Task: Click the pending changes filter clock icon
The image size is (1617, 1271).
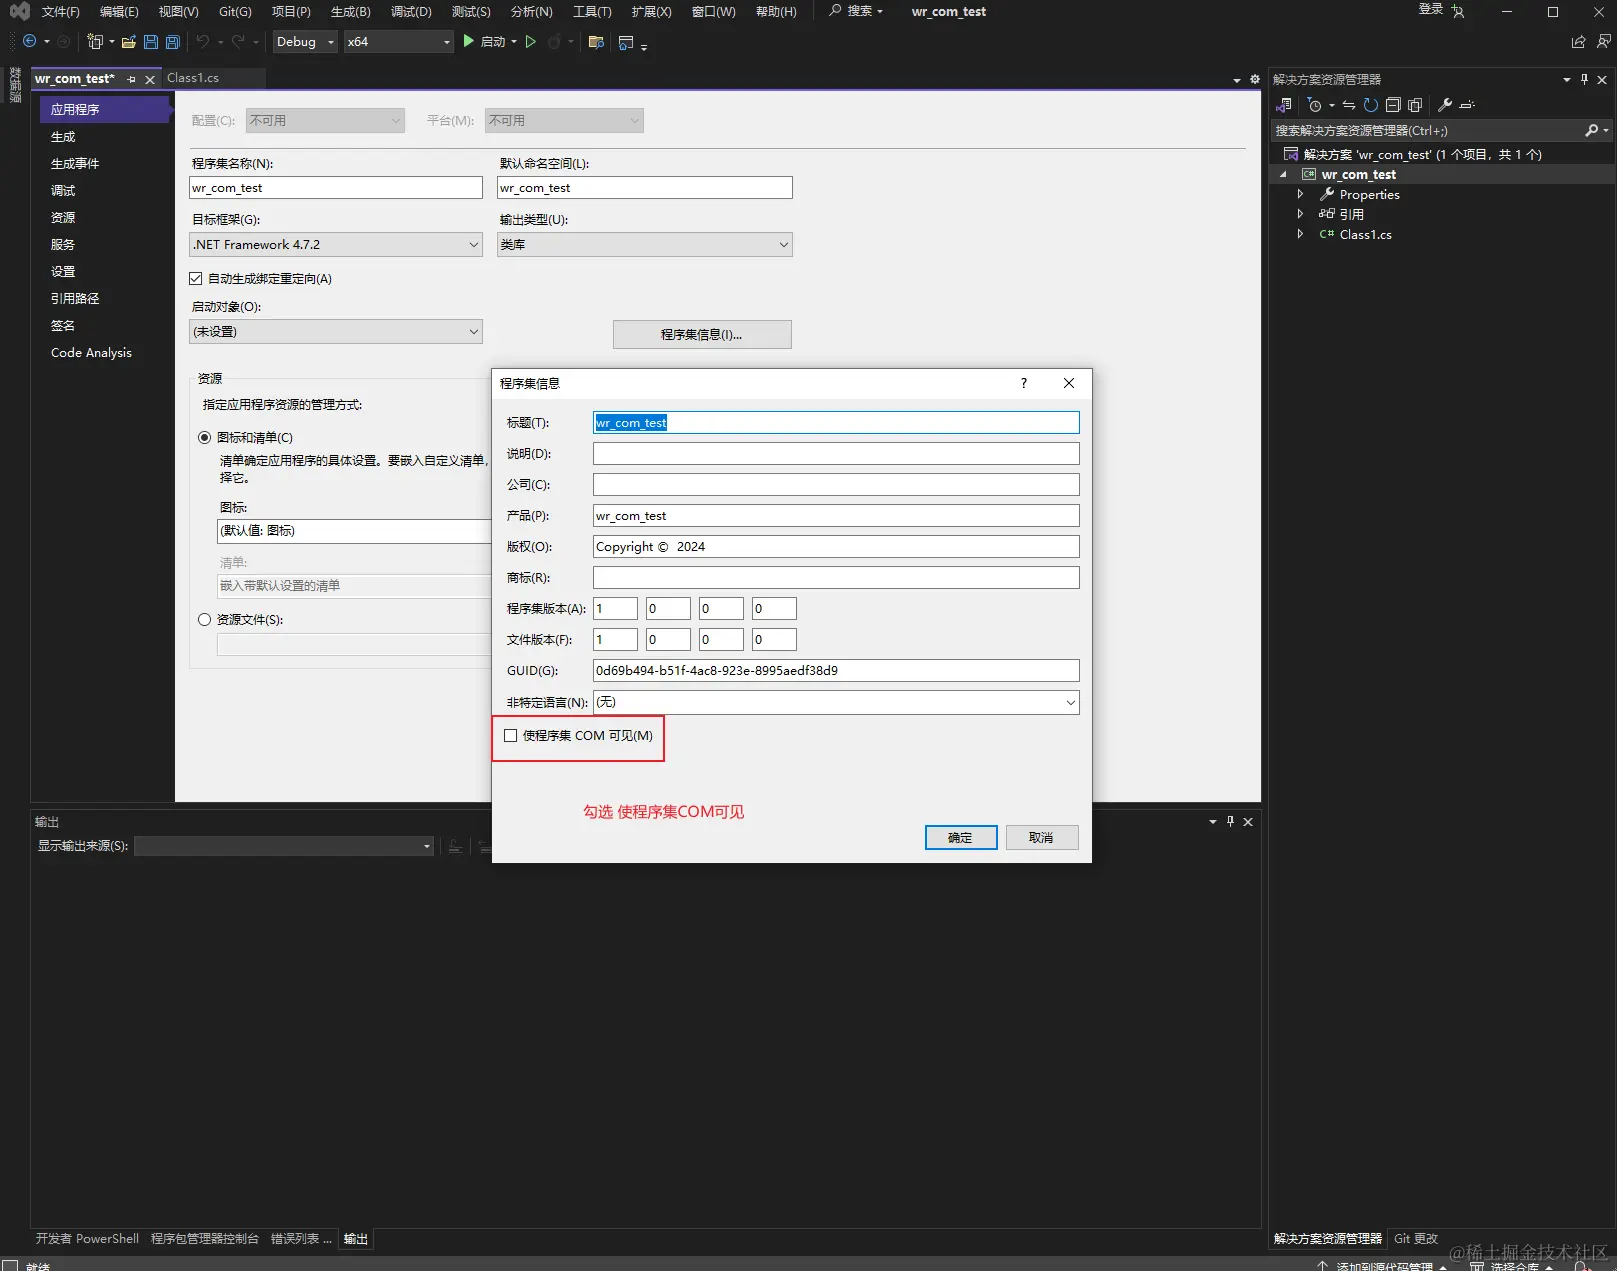Action: tap(1314, 105)
